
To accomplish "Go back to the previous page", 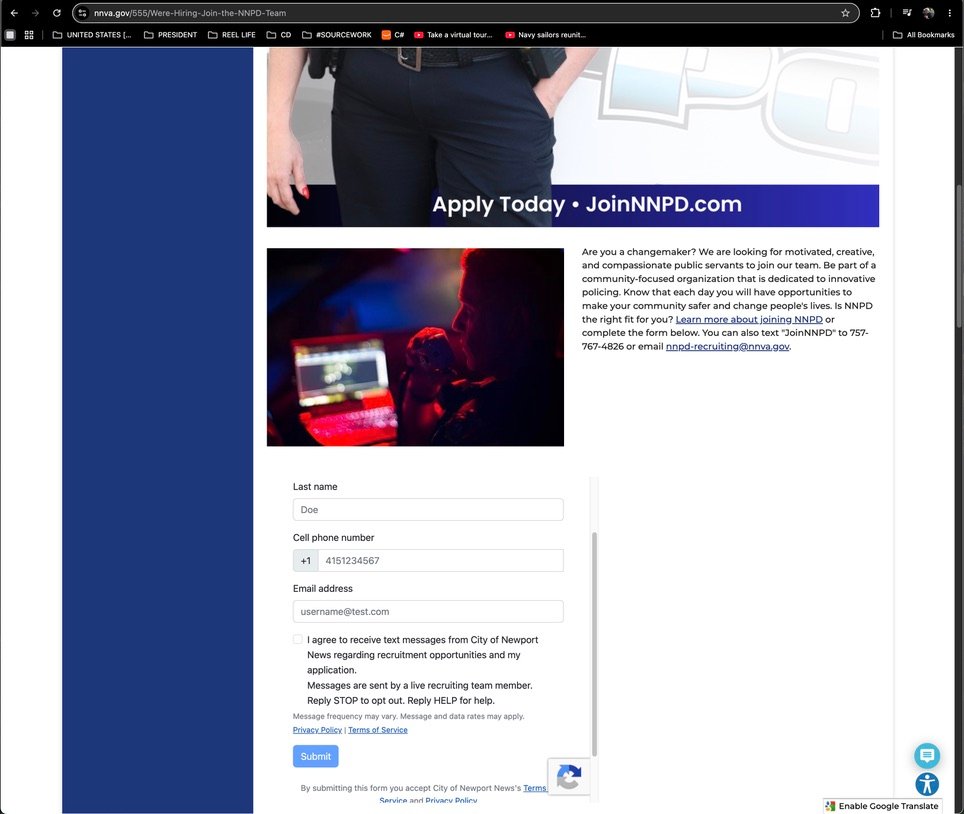I will [14, 13].
